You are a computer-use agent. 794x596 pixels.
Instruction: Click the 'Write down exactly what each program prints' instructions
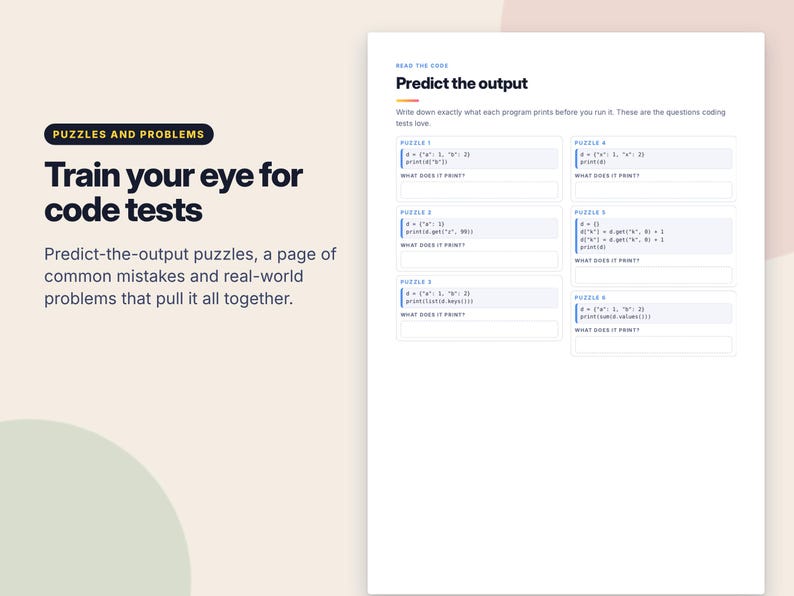(561, 117)
